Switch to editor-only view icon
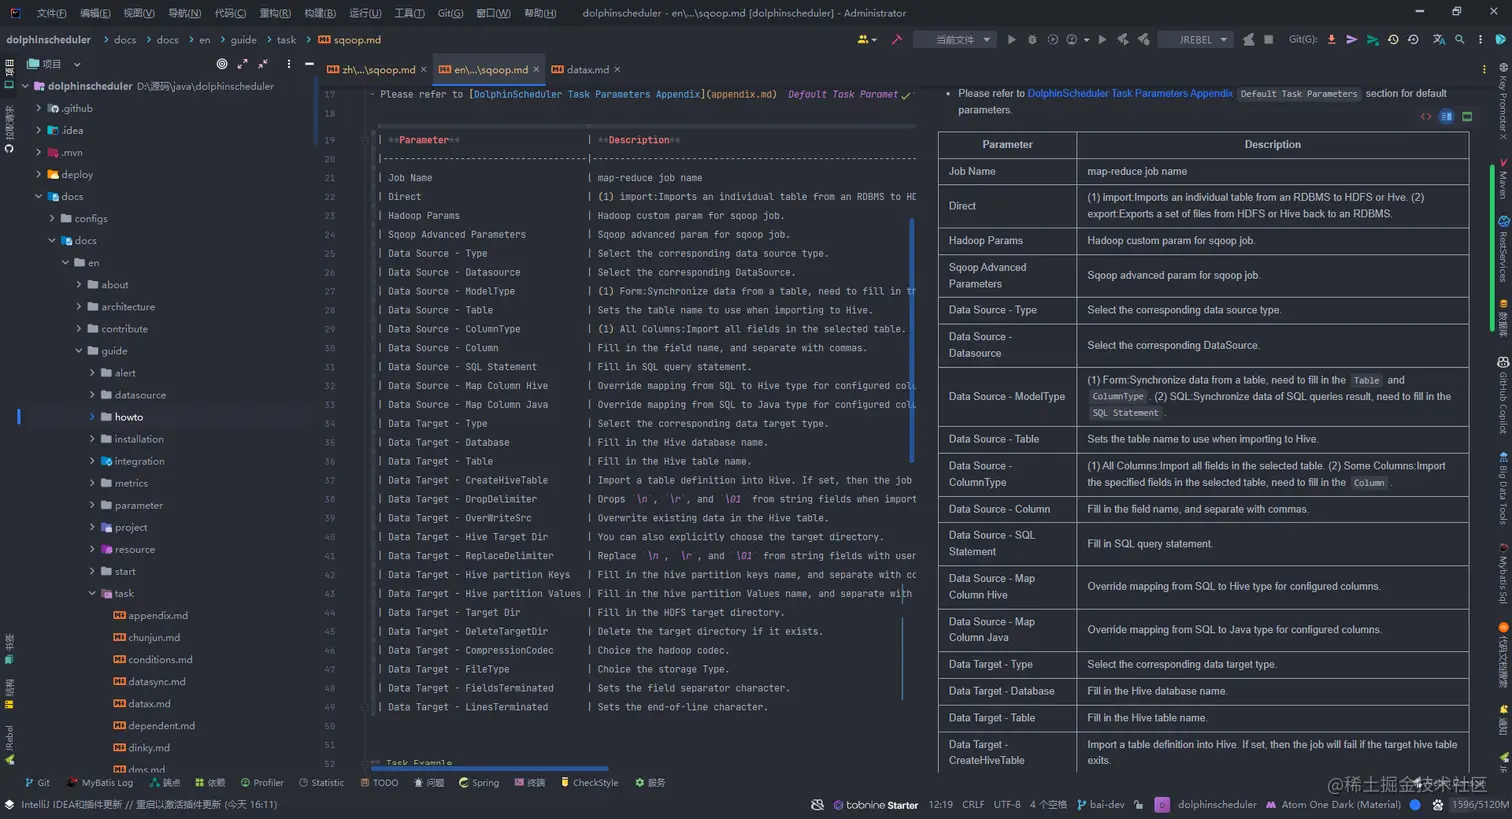This screenshot has height=819, width=1512. [x=1426, y=117]
